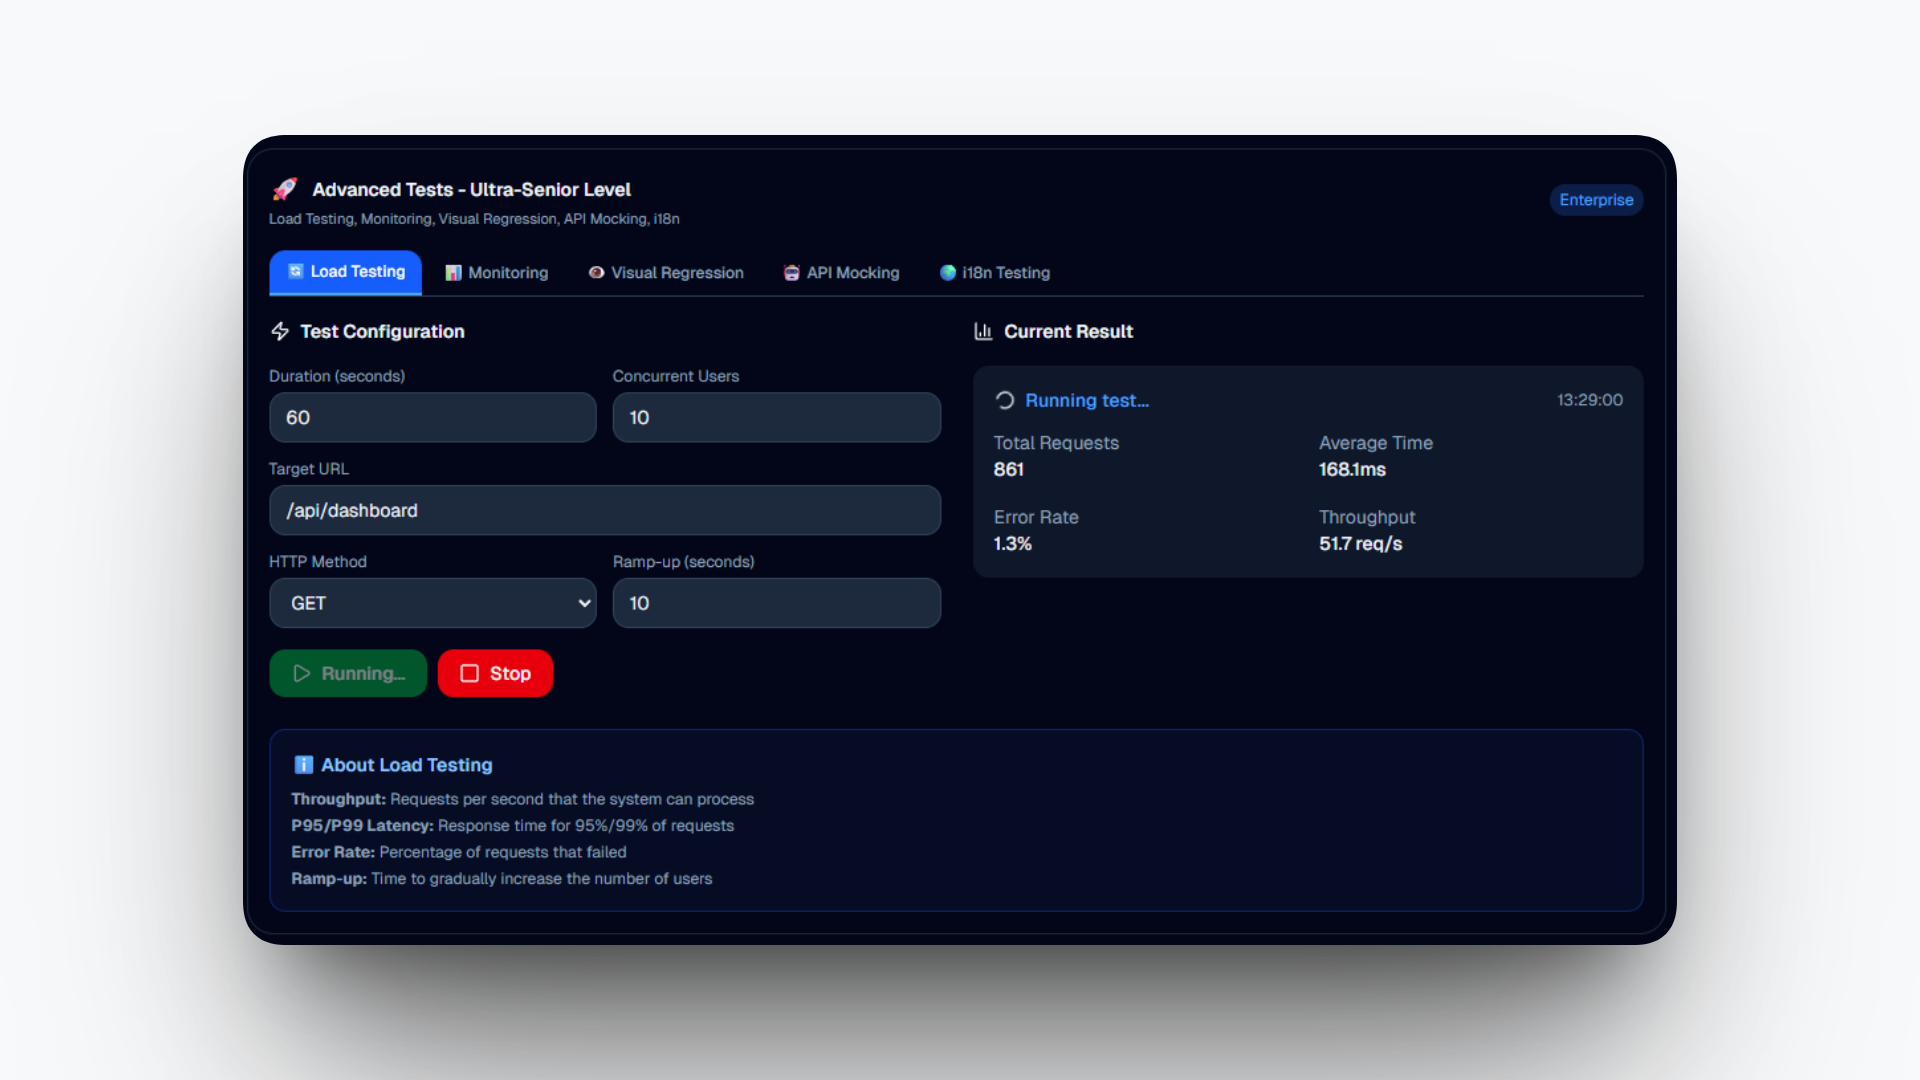This screenshot has width=1920, height=1080.
Task: Click the info icon near About Load Testing
Action: tap(304, 765)
